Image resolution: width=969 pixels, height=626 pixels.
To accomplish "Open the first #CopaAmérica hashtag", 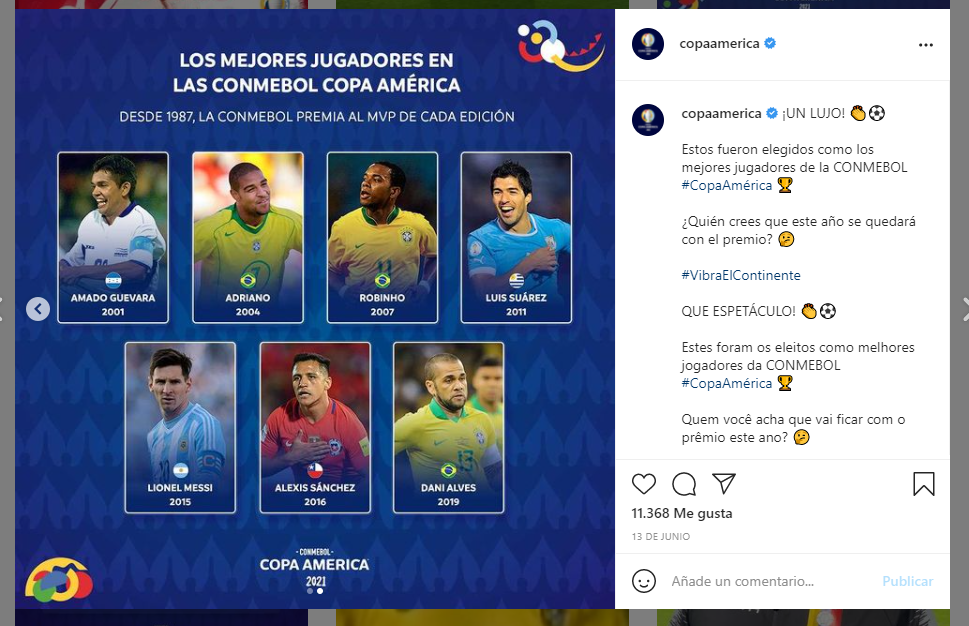I will (727, 185).
